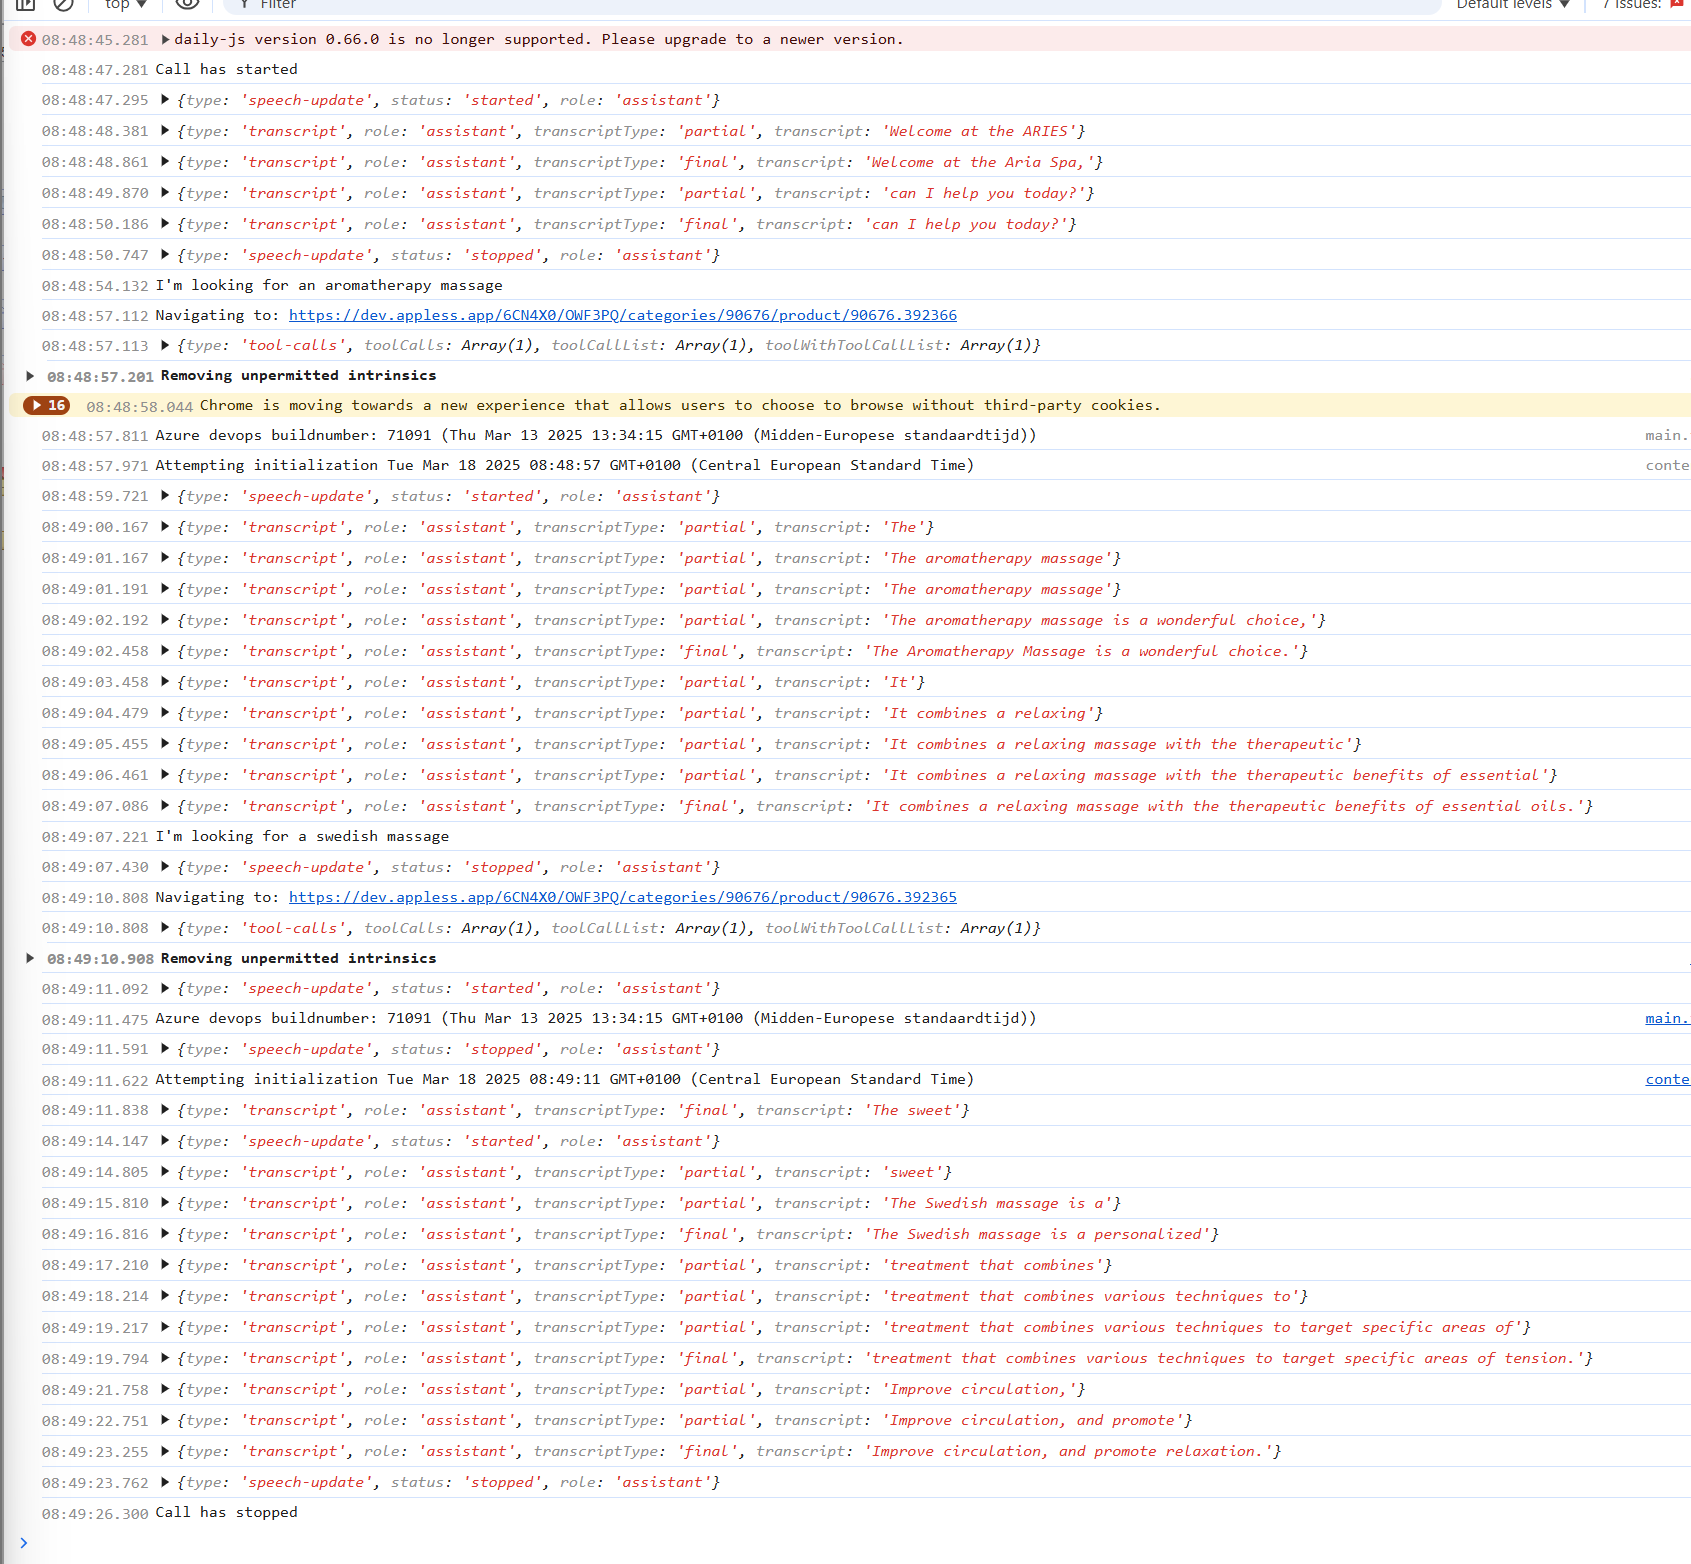This screenshot has height=1564, width=1691.
Task: Expand speech-update 'stopped' object at 08:49:07.430
Action: (x=165, y=867)
